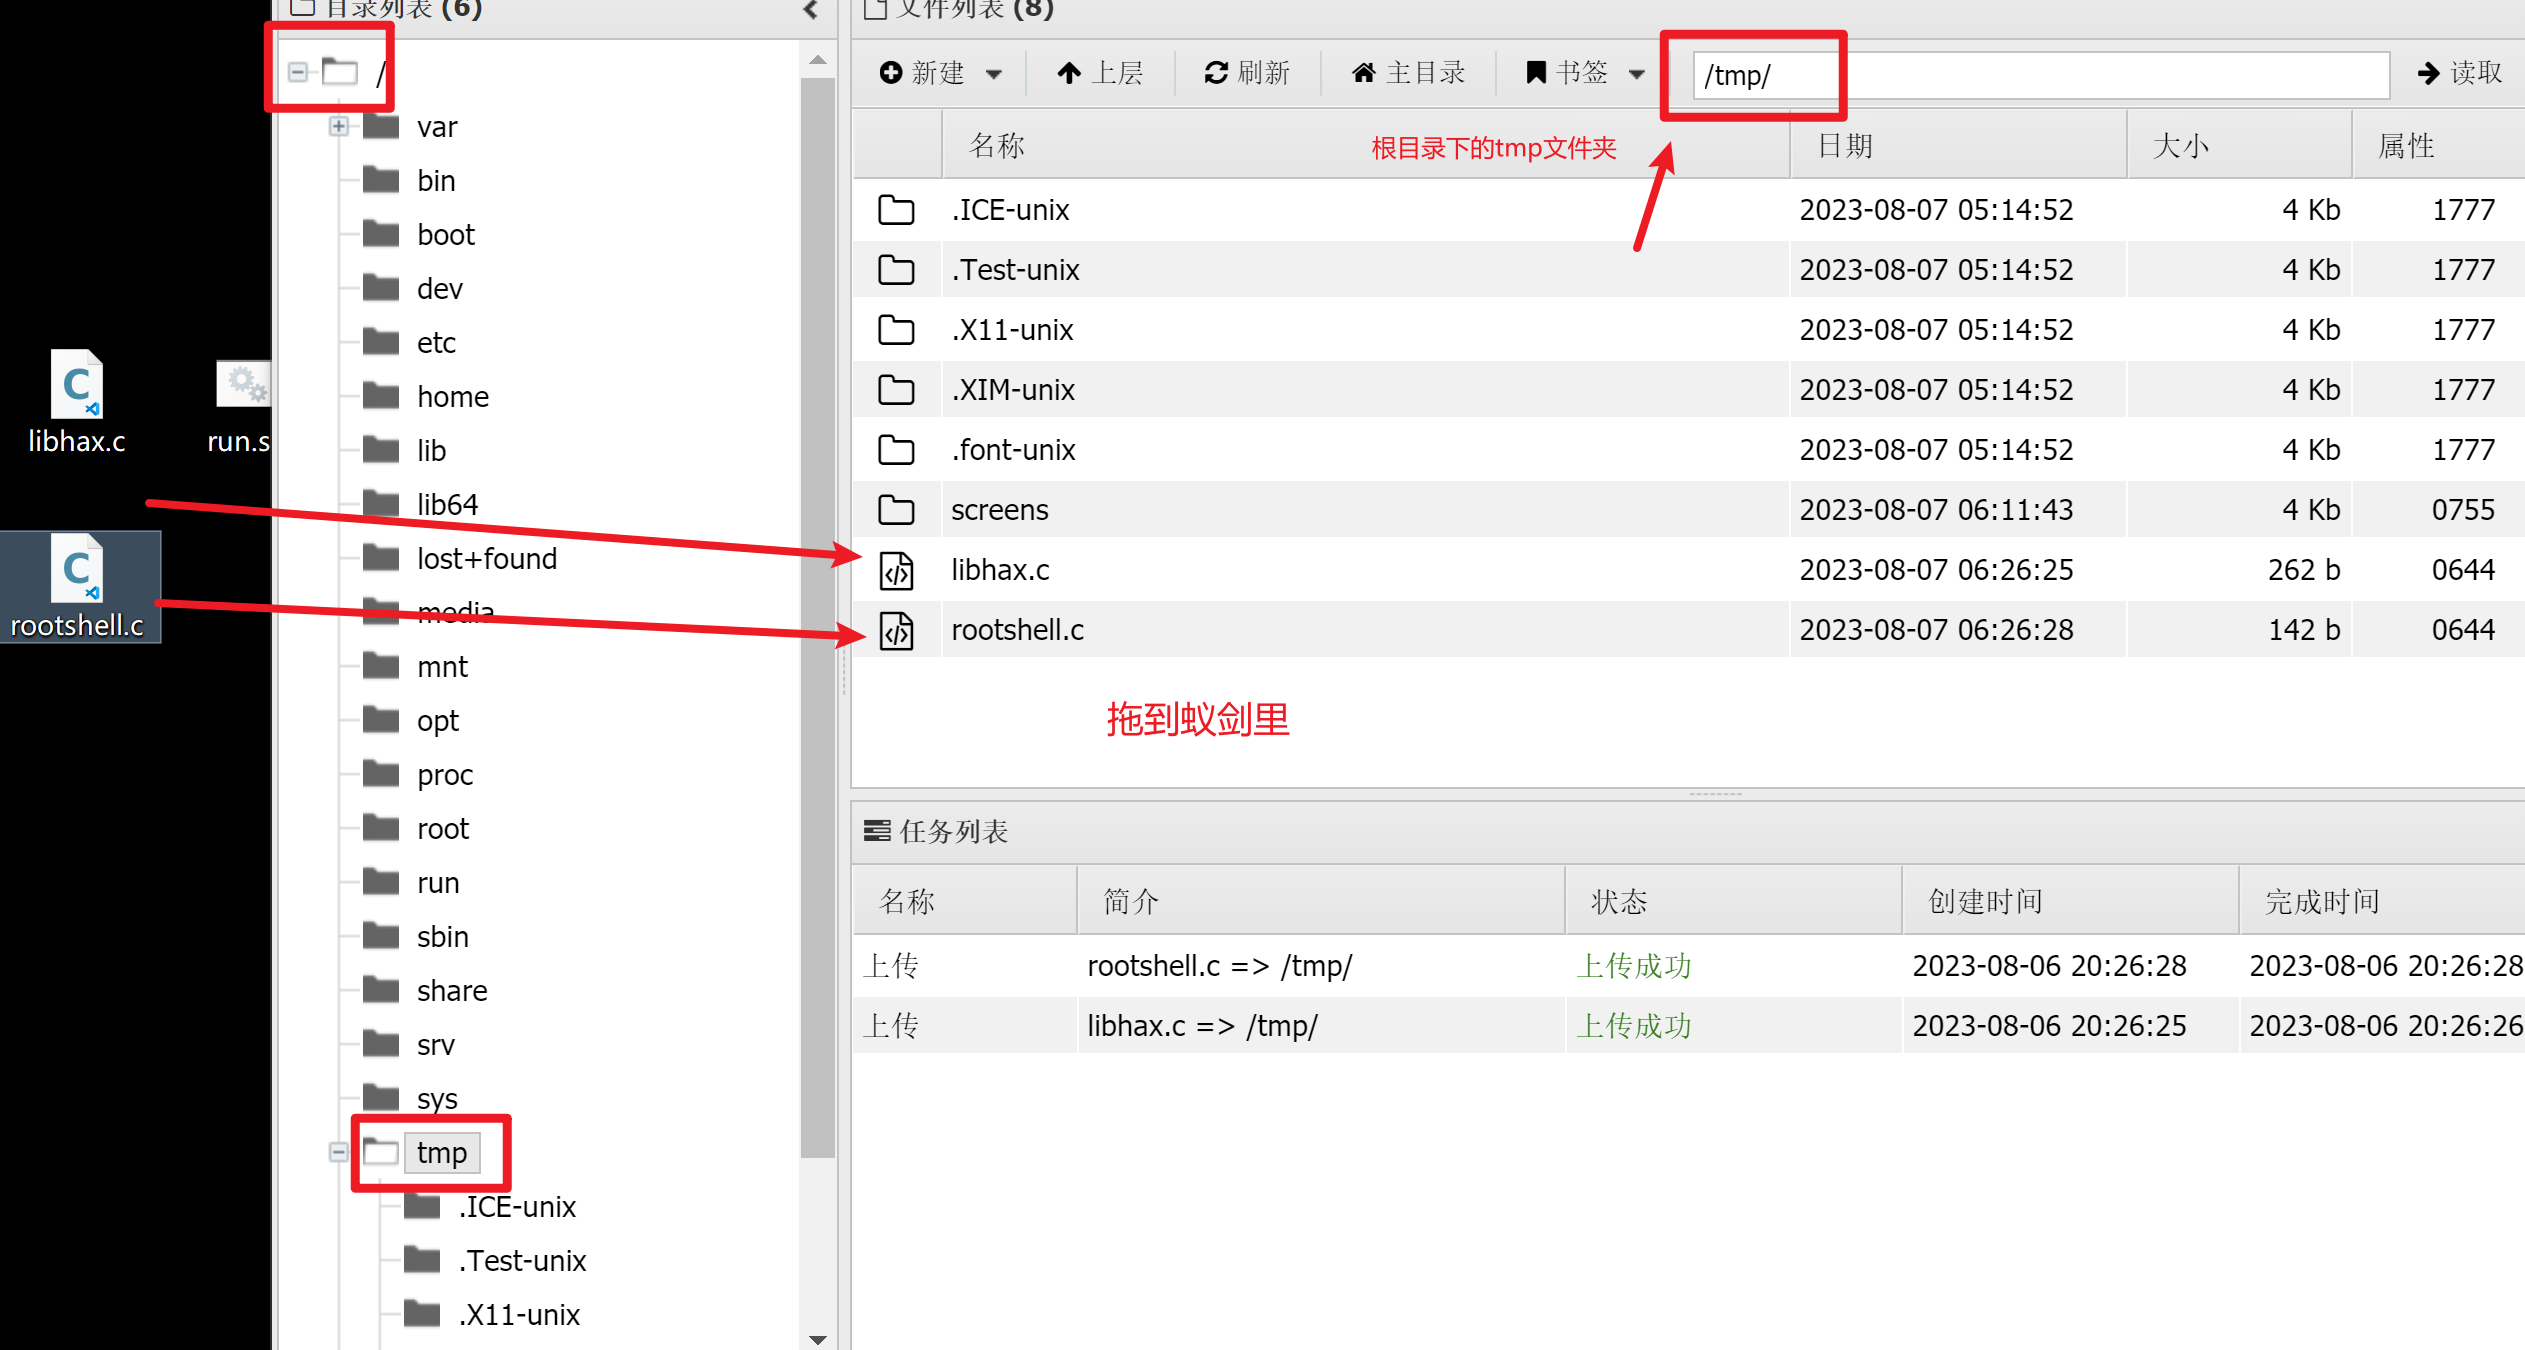Open 书签 dropdown arrow
This screenshot has height=1350, width=2525.
tap(1637, 74)
